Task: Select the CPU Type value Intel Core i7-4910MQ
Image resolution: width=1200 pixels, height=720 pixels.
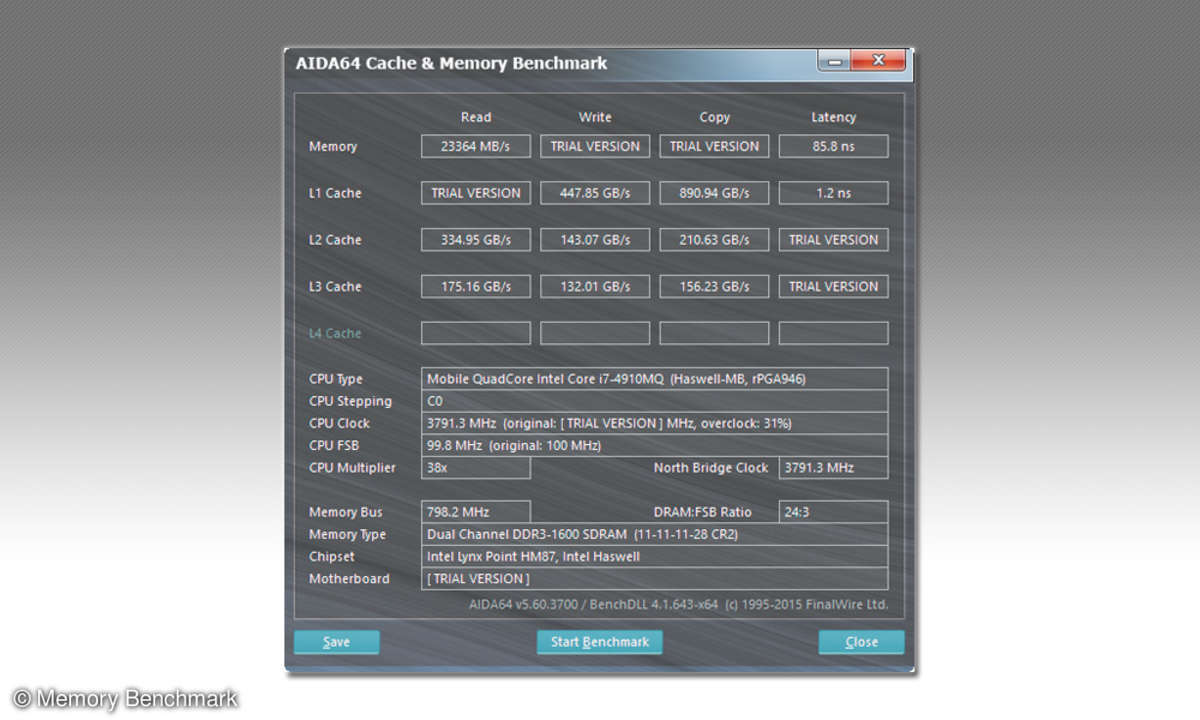Action: (x=654, y=379)
